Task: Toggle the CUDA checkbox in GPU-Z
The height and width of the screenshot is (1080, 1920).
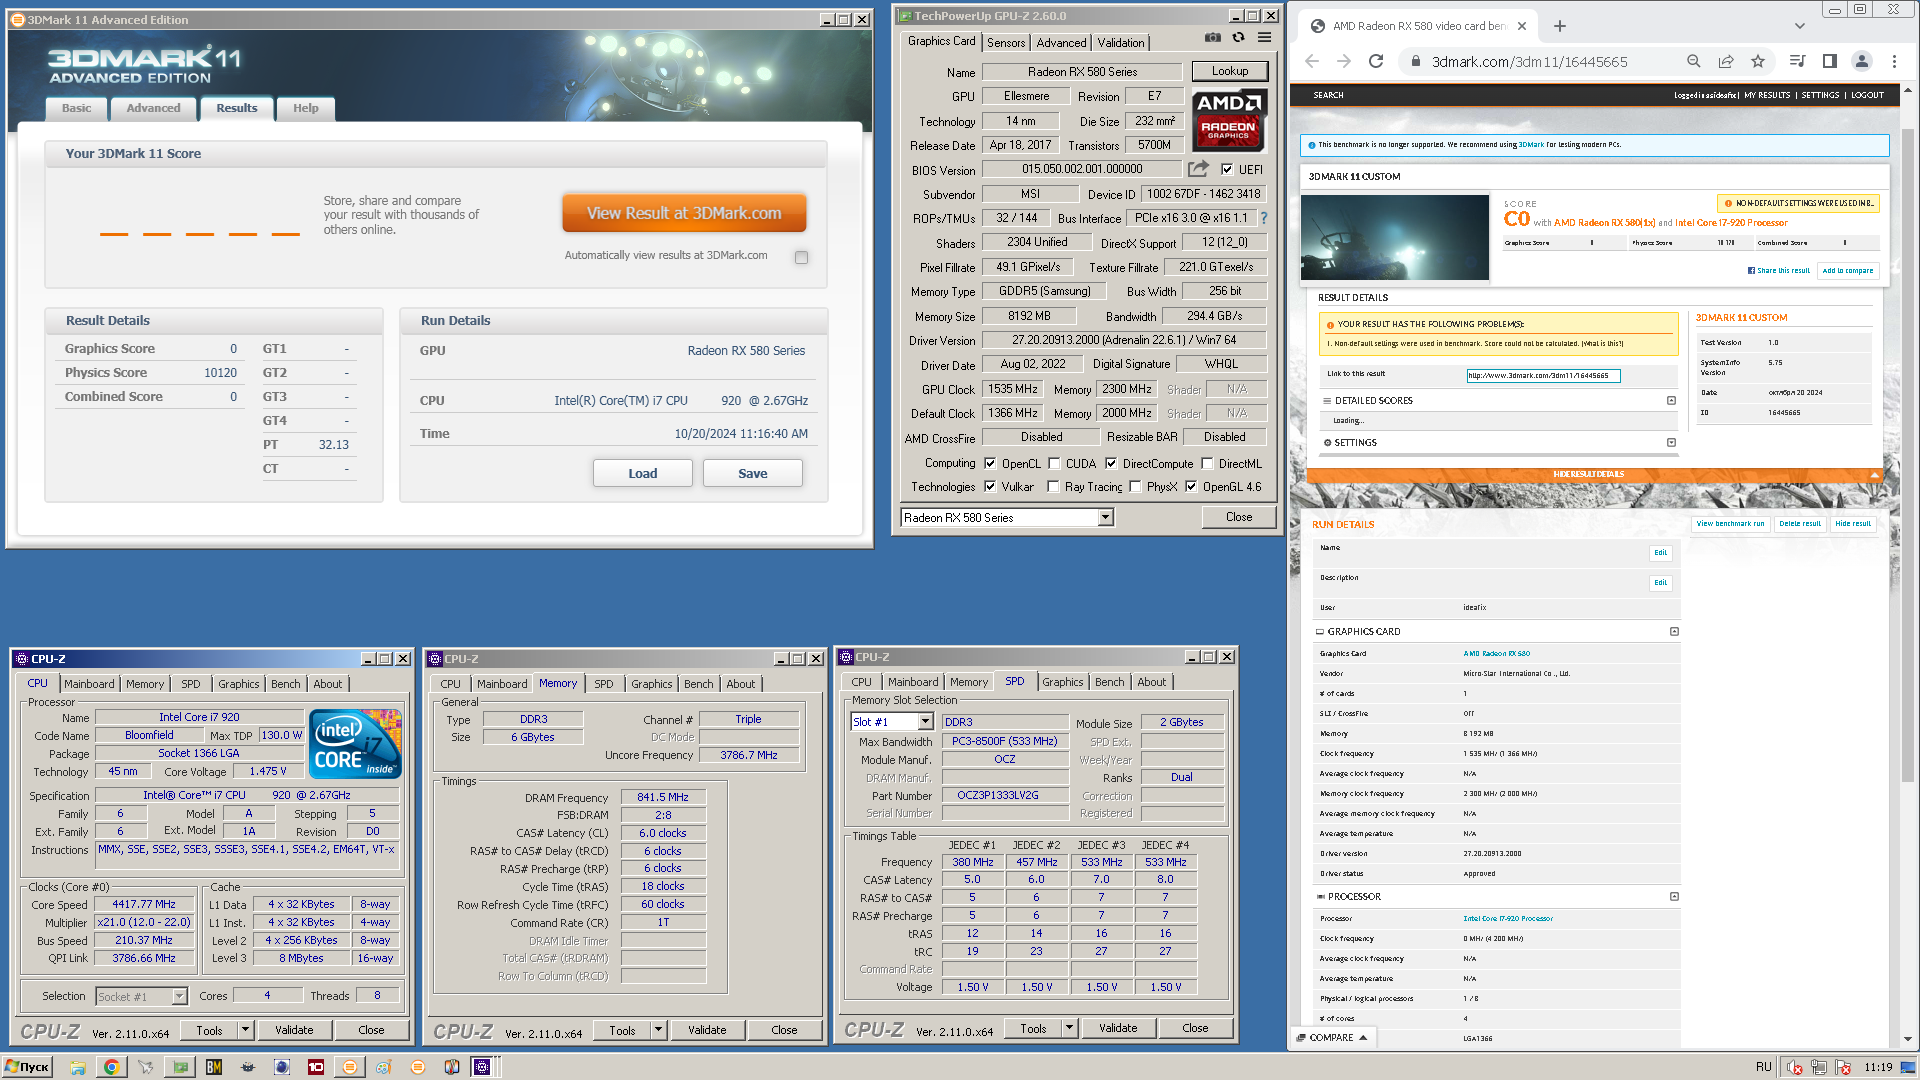Action: pos(1054,463)
